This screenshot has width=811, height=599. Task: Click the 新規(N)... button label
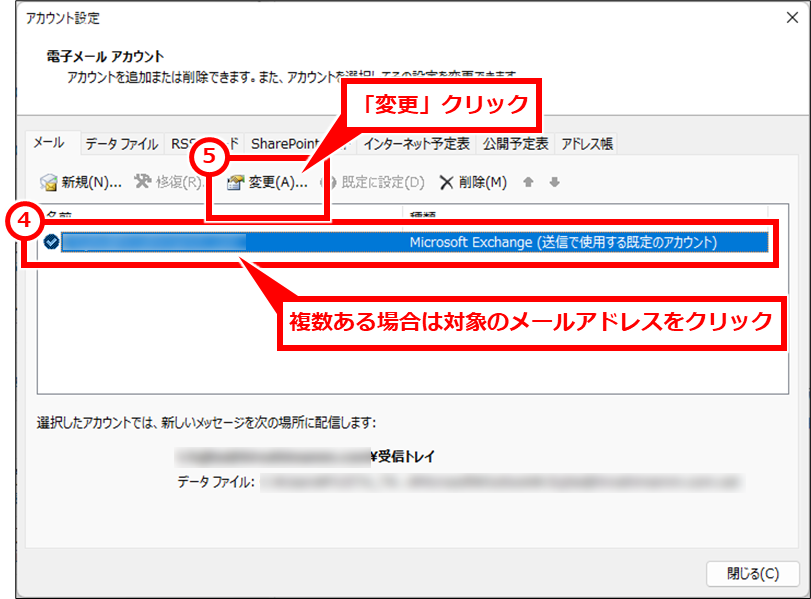pyautogui.click(x=92, y=182)
